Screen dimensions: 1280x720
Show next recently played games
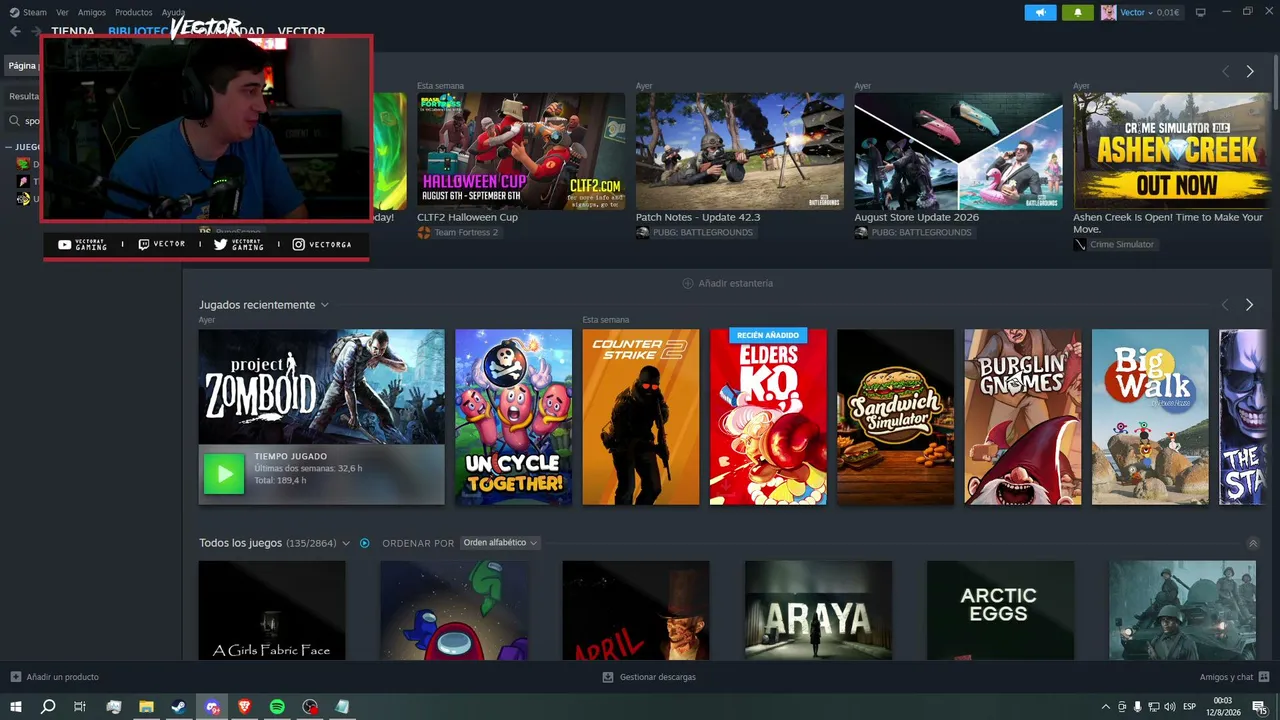coord(1249,305)
